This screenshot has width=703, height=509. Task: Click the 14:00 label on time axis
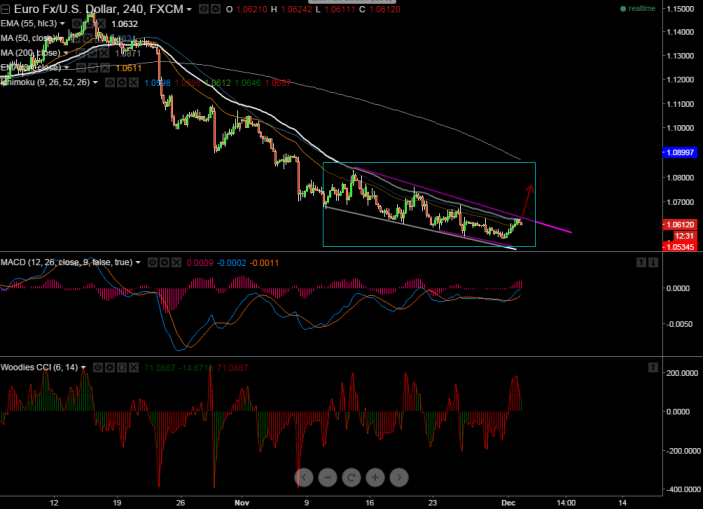(566, 503)
